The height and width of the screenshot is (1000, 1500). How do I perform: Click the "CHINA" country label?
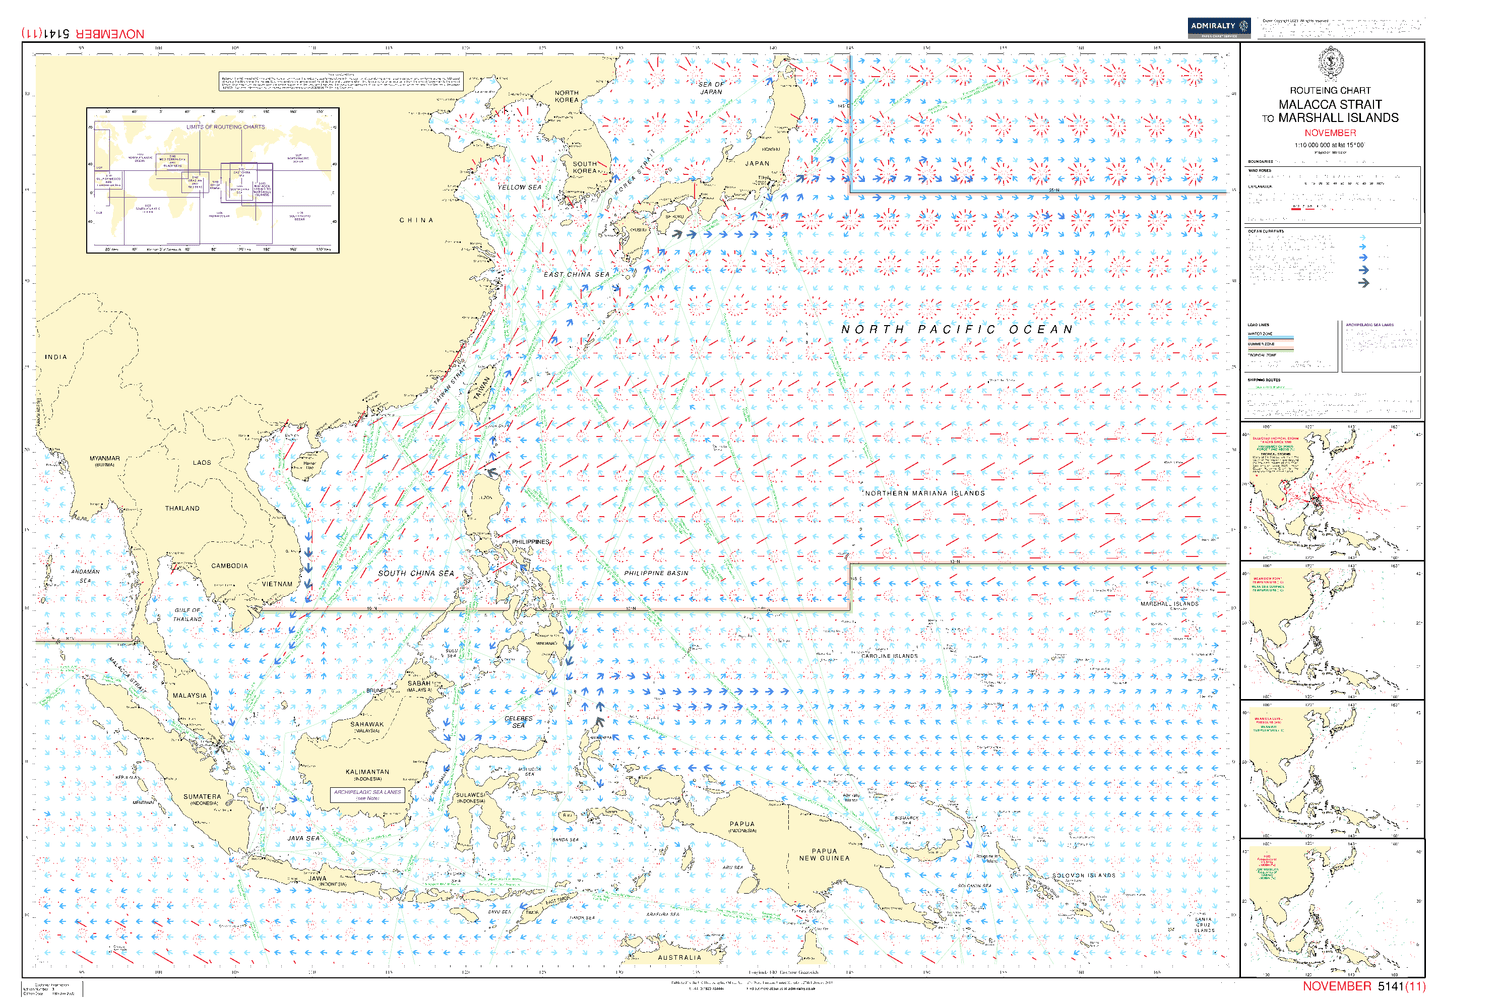(x=417, y=220)
